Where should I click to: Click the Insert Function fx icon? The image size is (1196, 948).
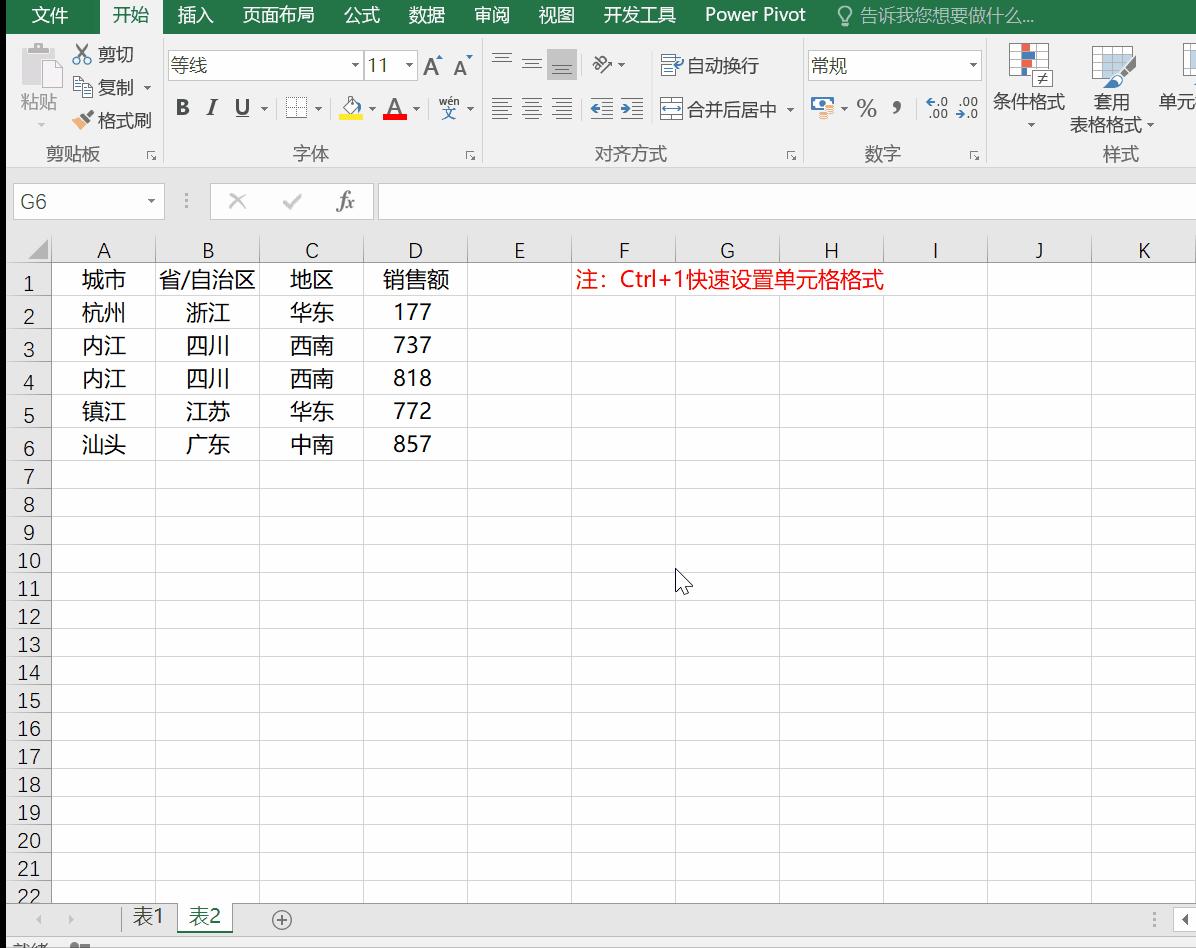pos(346,201)
